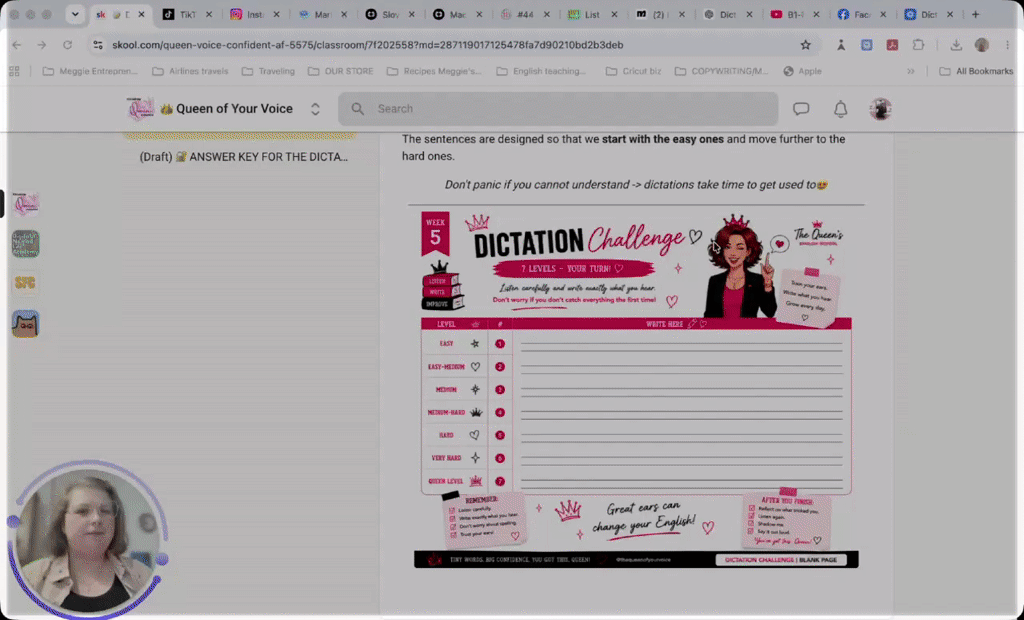This screenshot has height=620, width=1024.
Task: Open the tab search dropdown arrow
Action: (x=75, y=14)
